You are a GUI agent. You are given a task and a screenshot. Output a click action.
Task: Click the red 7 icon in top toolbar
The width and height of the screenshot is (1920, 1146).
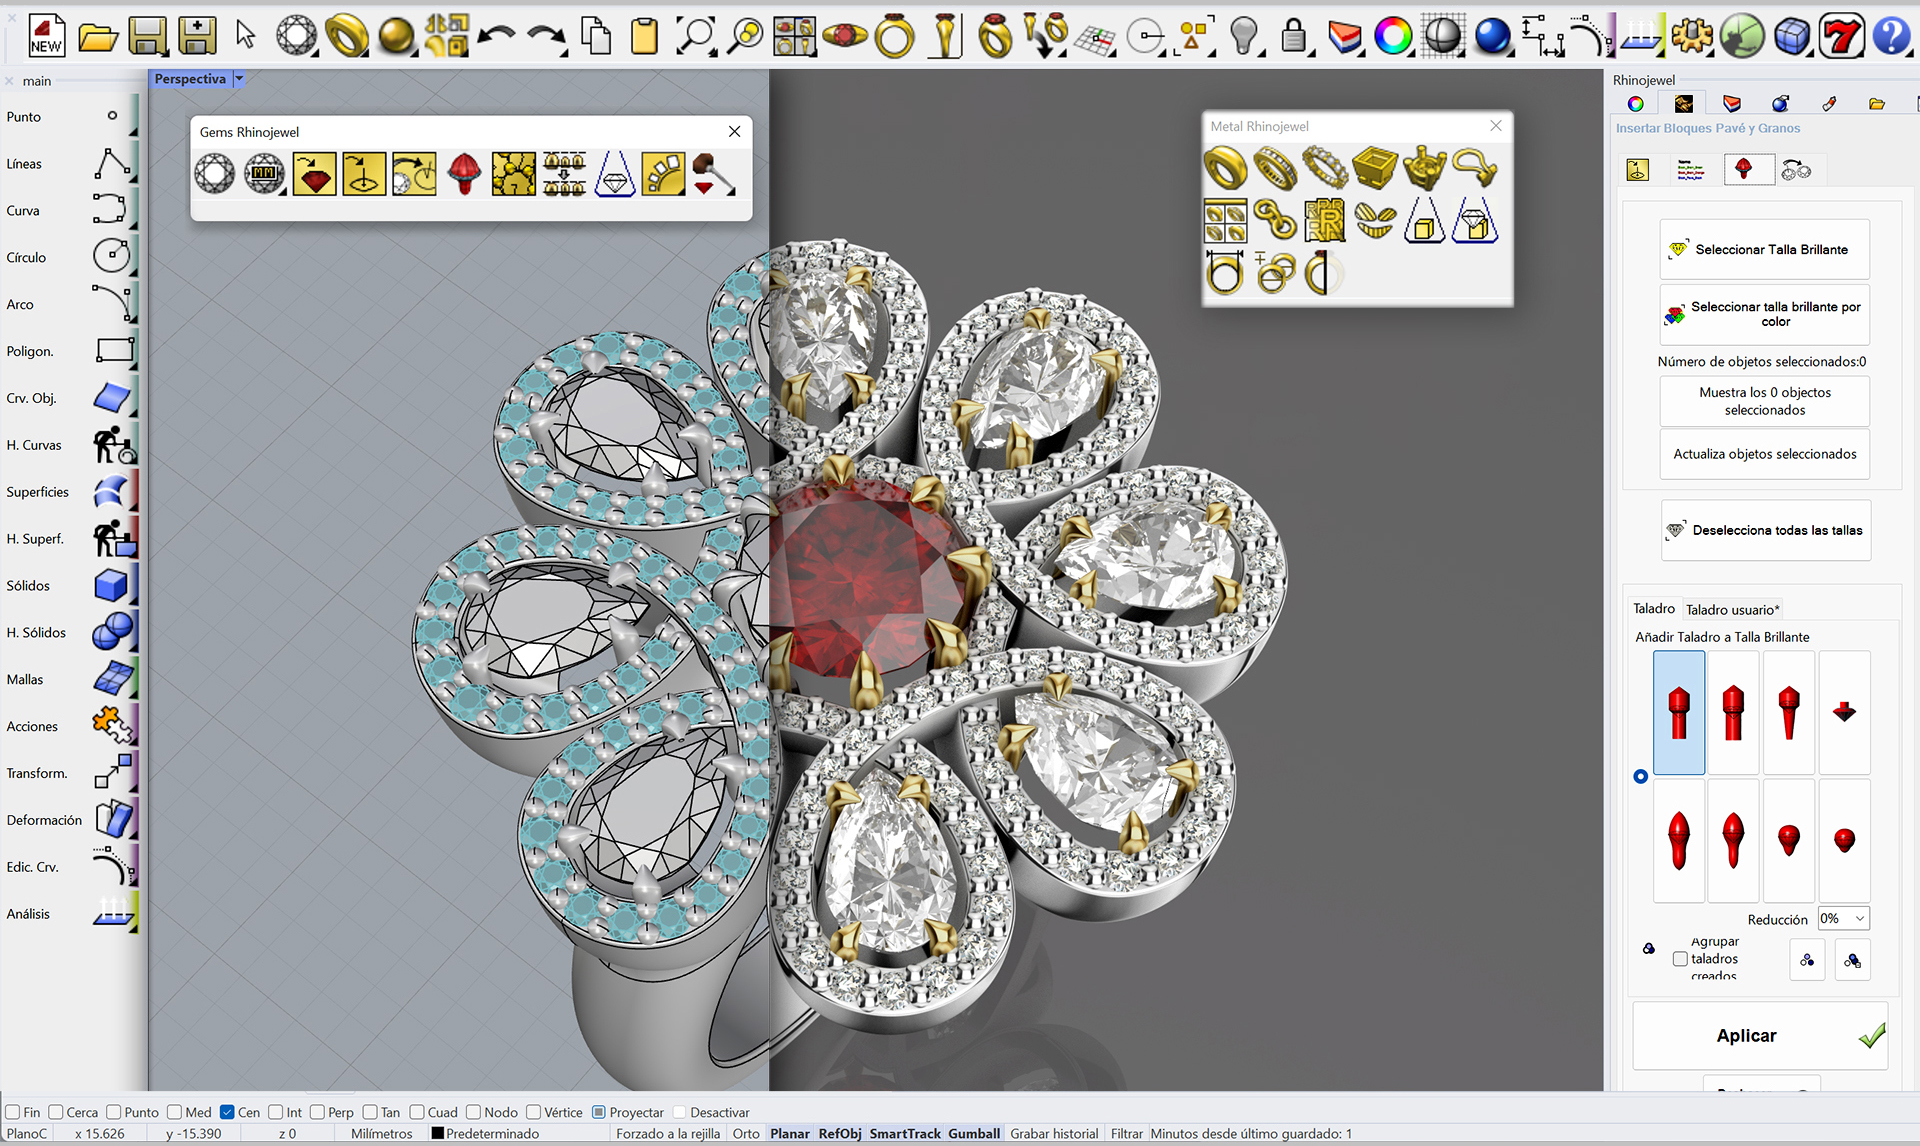click(1841, 37)
